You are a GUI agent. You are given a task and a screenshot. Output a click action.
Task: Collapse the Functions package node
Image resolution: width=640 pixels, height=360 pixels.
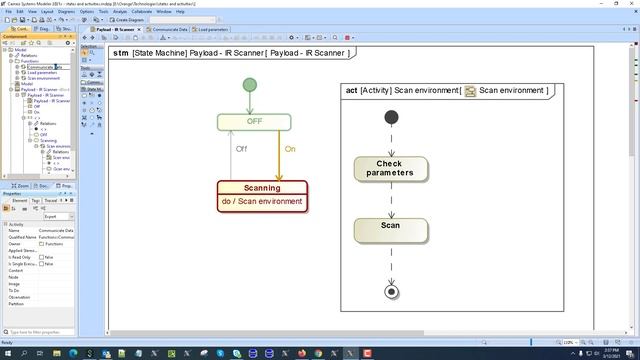pyautogui.click(x=11, y=61)
